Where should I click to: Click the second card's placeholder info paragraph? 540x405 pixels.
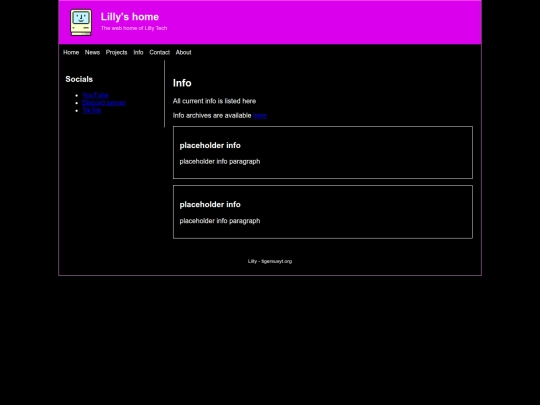tap(220, 221)
